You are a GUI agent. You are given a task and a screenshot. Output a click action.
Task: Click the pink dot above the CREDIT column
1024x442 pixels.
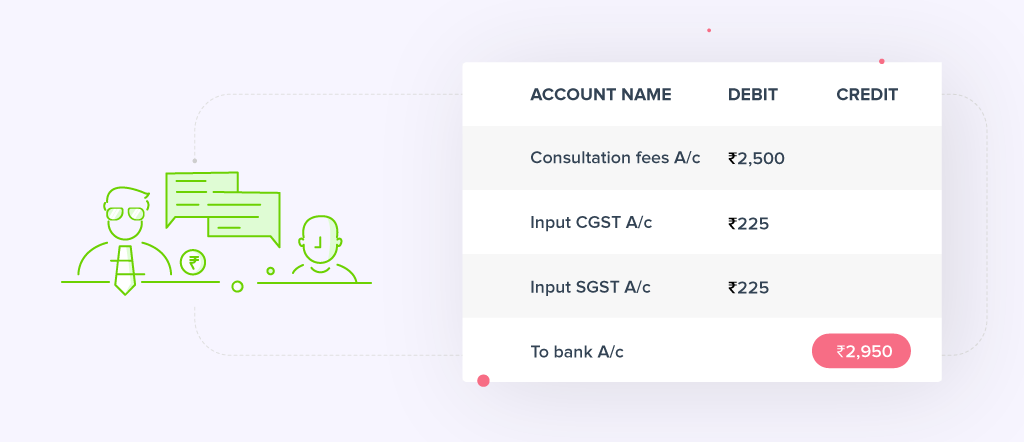[881, 61]
